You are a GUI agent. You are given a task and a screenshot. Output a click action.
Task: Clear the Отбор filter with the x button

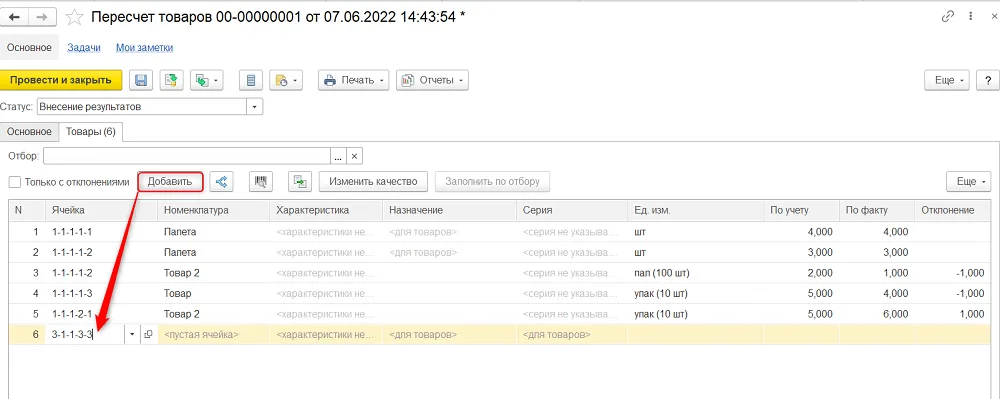[x=355, y=156]
